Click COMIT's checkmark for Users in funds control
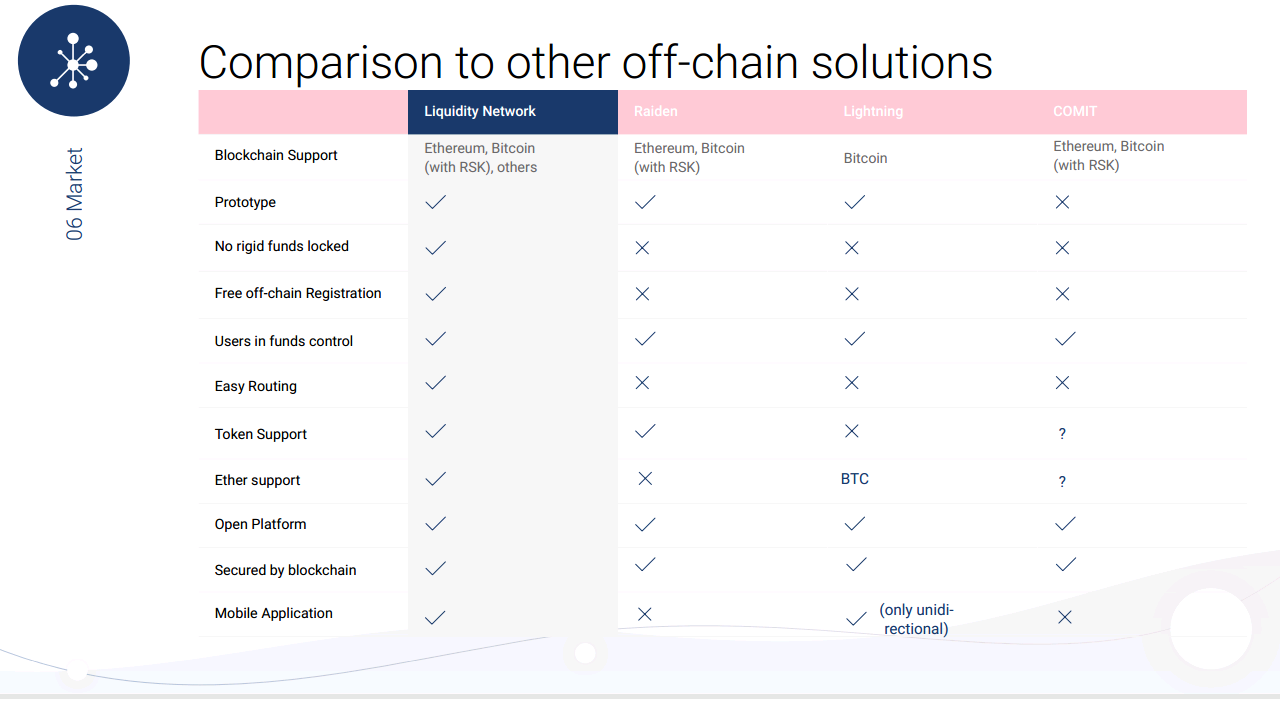This screenshot has height=720, width=1280. tap(1065, 339)
